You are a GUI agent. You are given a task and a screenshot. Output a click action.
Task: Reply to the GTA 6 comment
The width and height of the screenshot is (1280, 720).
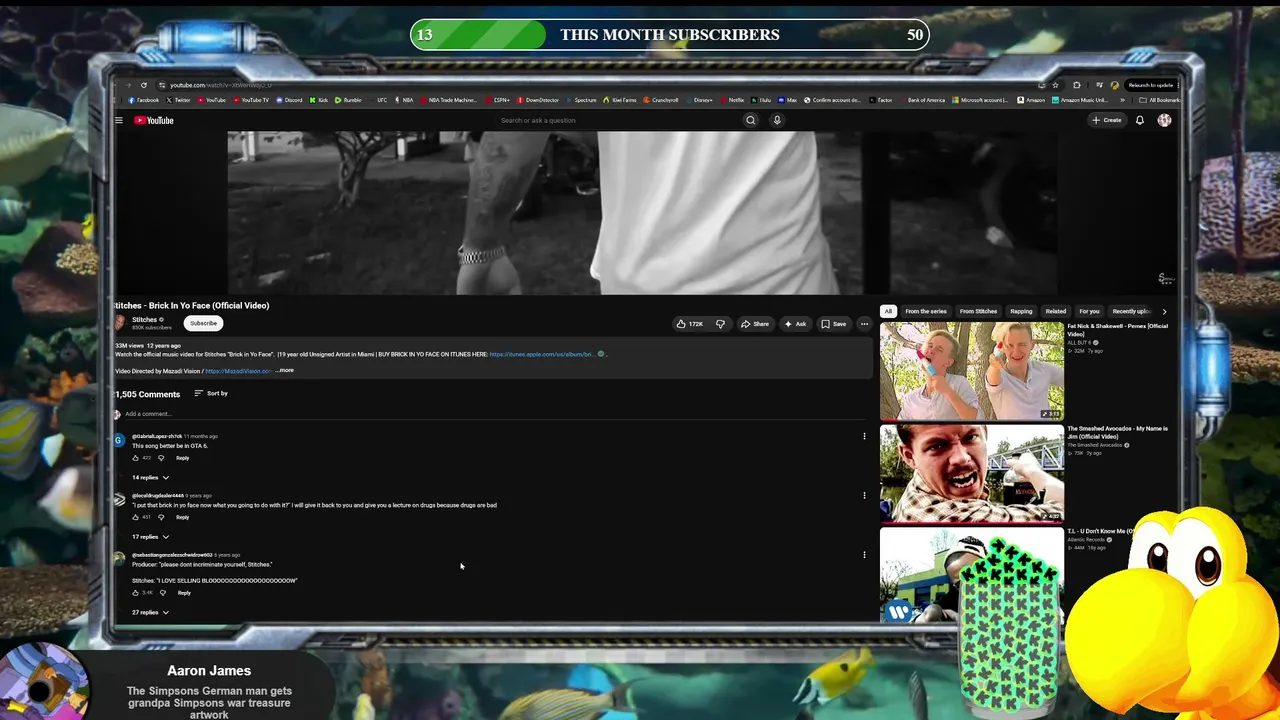point(182,458)
